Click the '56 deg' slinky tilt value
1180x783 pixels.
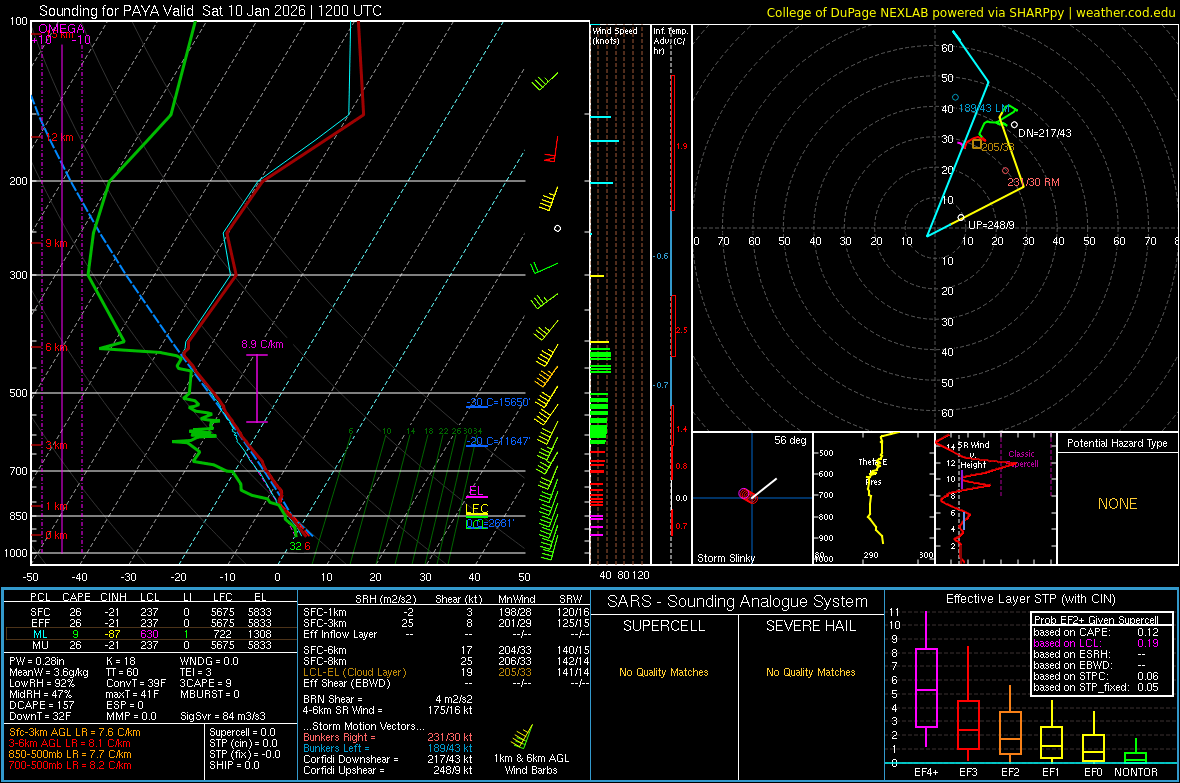[x=789, y=440]
